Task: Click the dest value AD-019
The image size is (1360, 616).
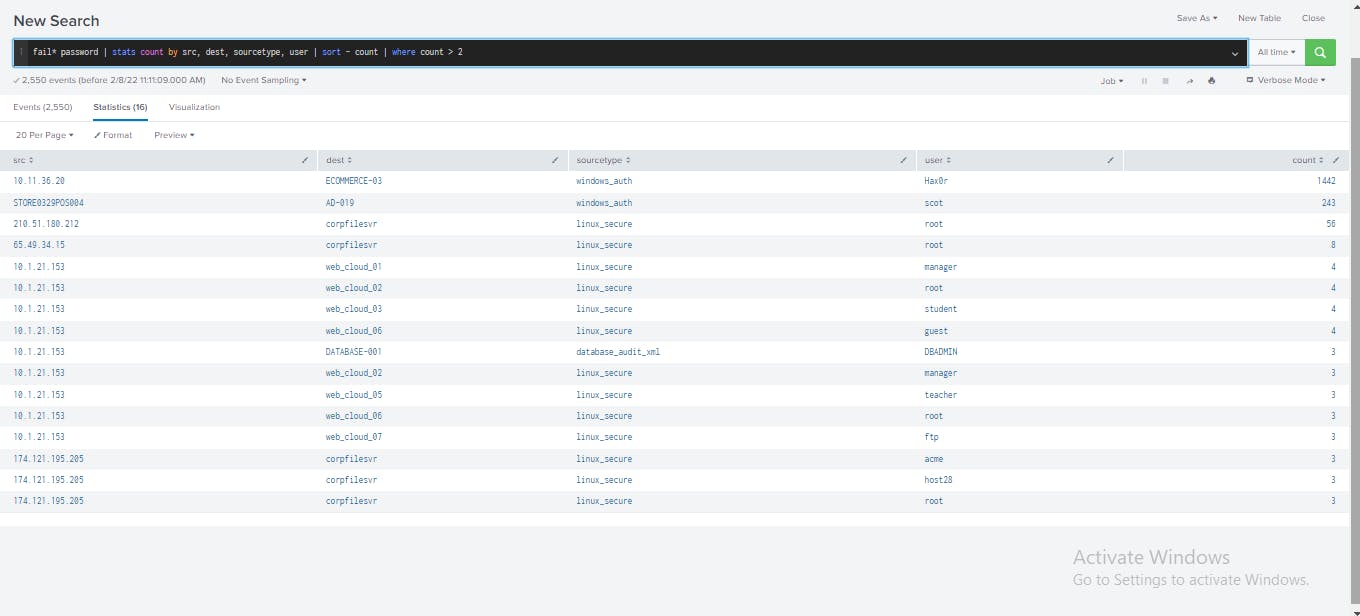Action: pos(340,203)
